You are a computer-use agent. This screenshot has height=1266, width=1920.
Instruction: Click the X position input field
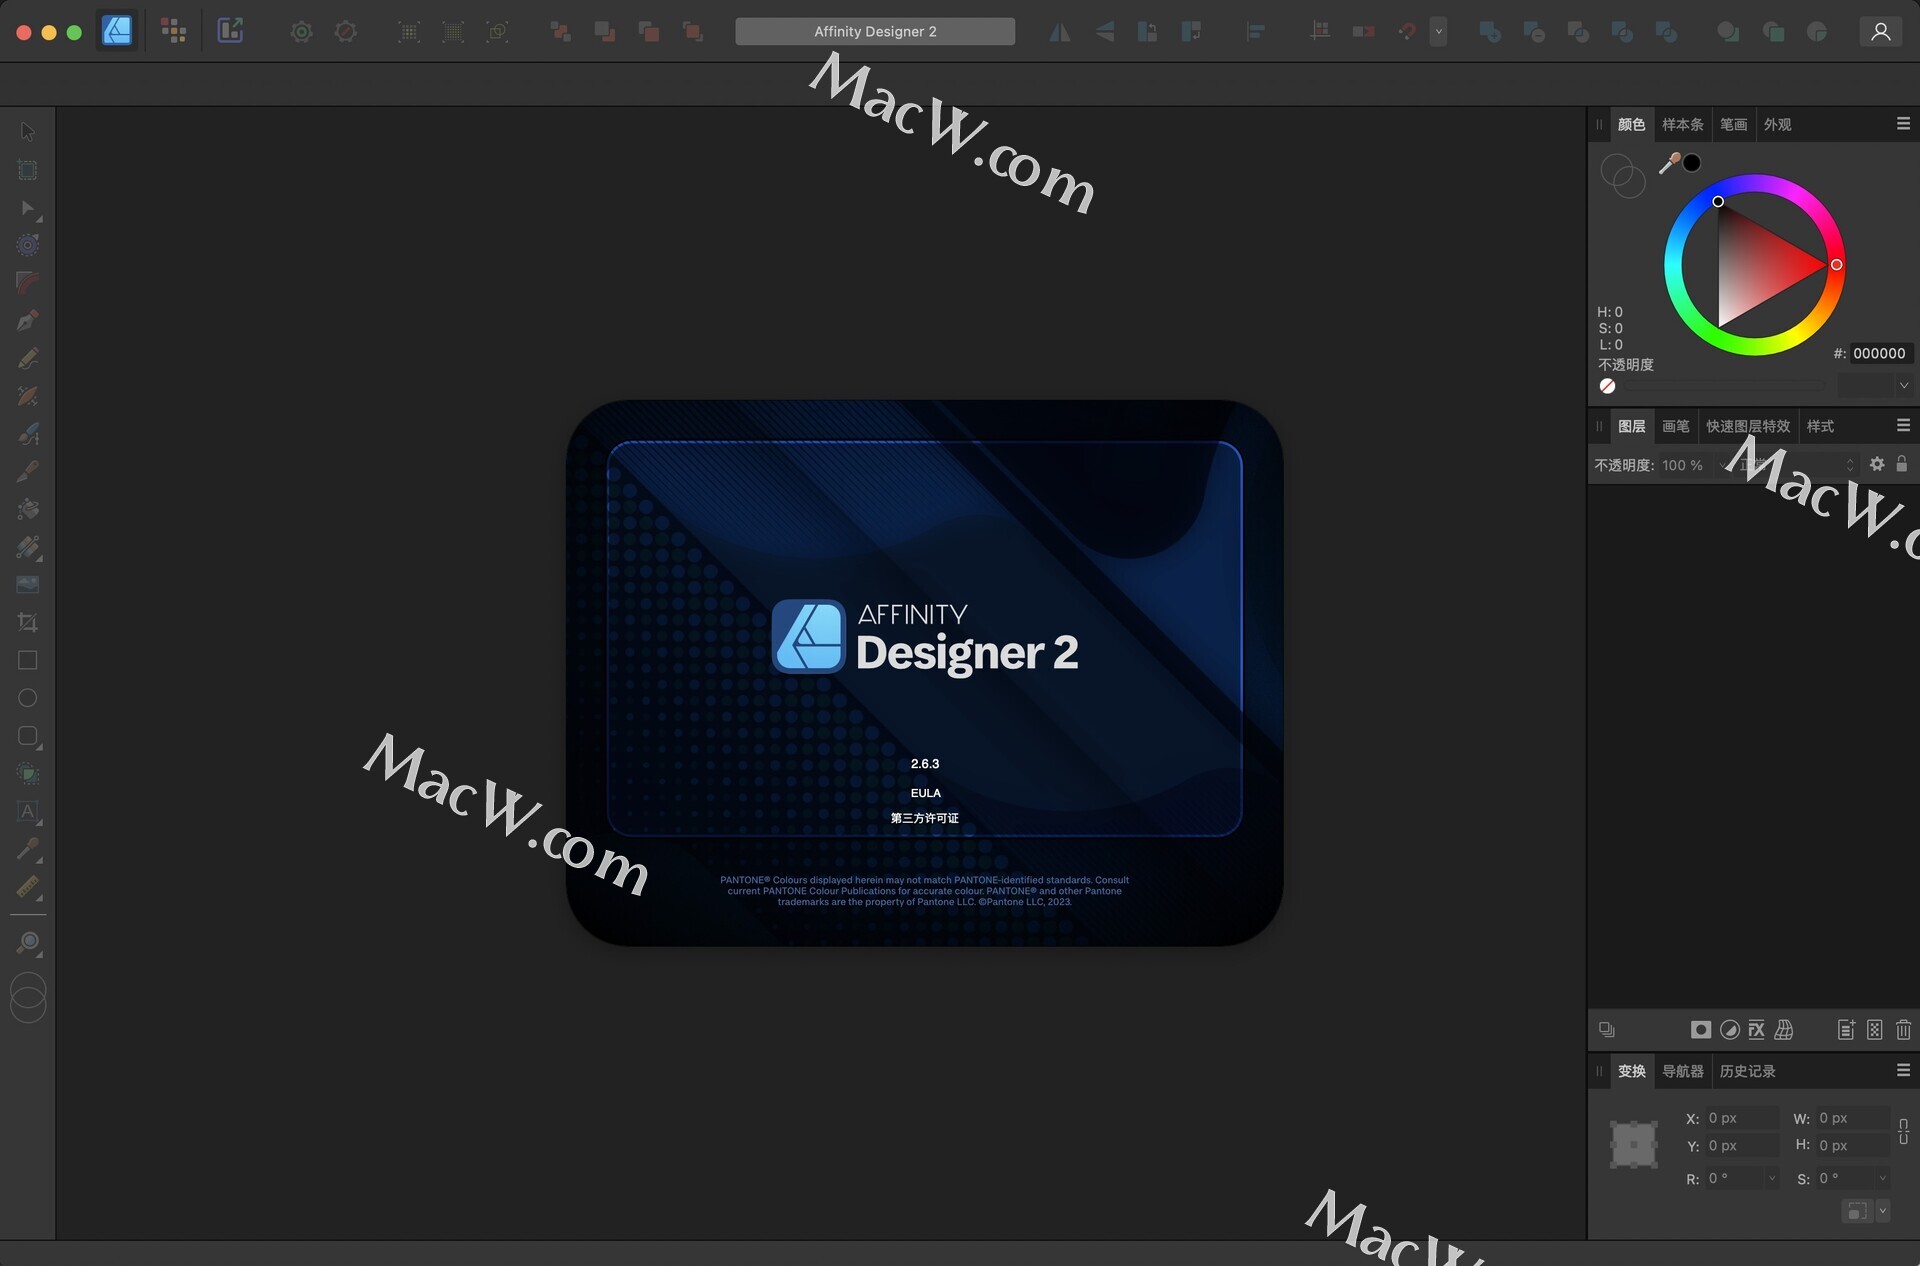(x=1742, y=1118)
